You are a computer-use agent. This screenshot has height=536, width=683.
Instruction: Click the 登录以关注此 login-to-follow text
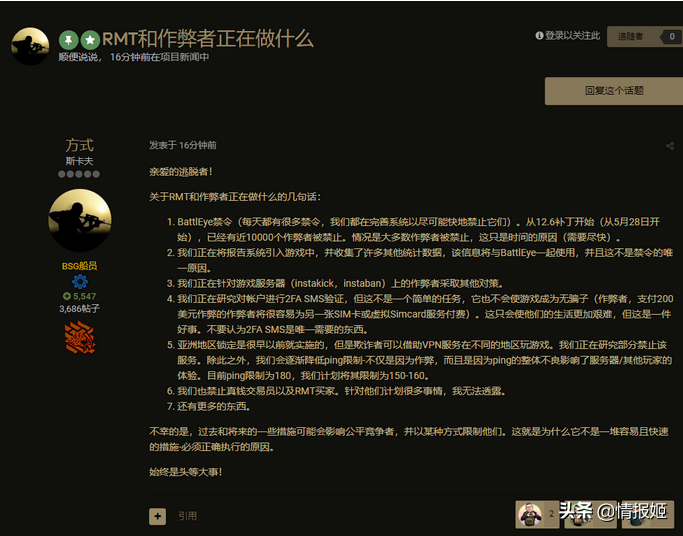[x=572, y=36]
